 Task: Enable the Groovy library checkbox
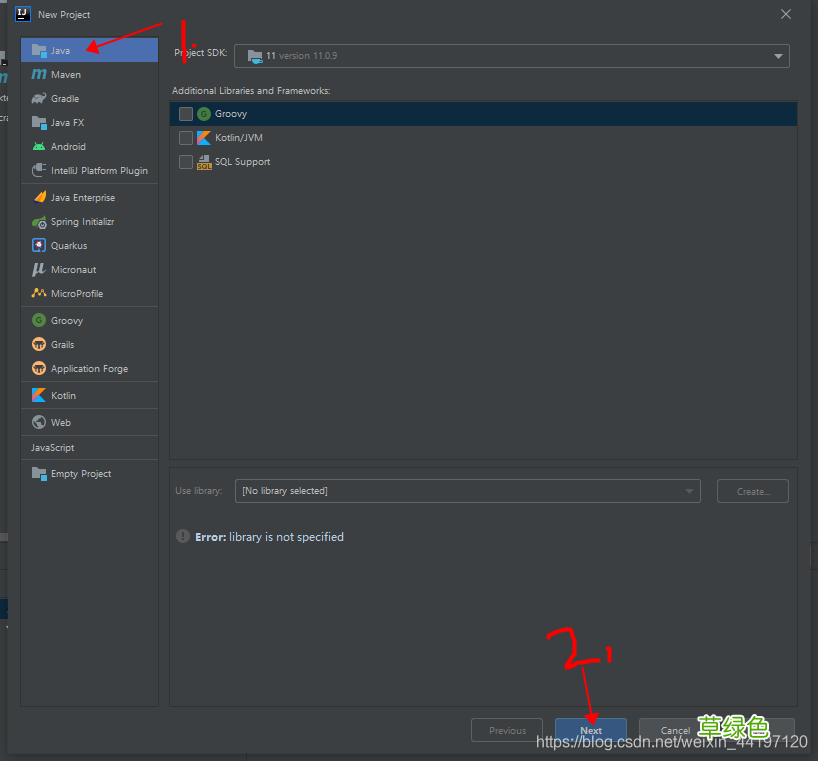(186, 114)
